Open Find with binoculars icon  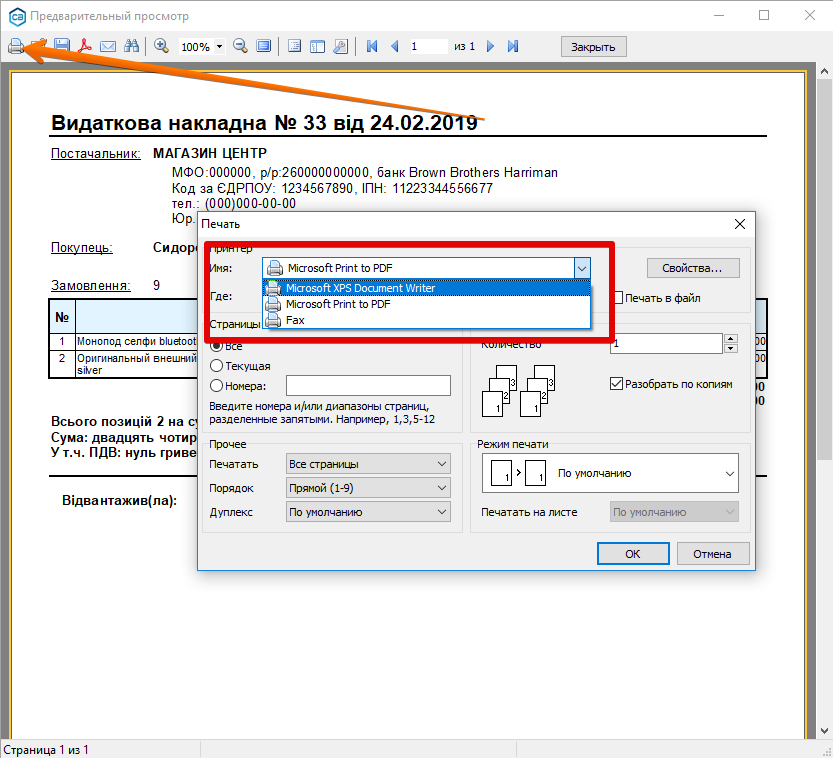[131, 46]
